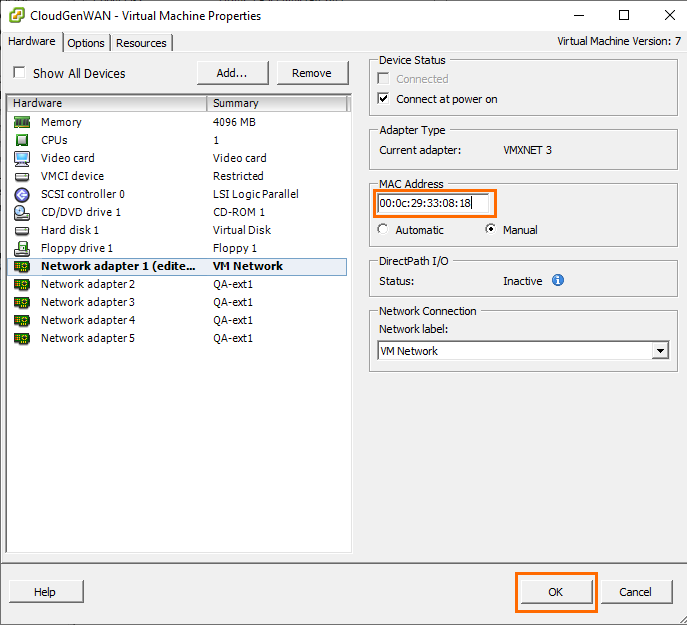Screen dimensions: 687x625
Task: Switch to the Options tab
Action: click(86, 43)
